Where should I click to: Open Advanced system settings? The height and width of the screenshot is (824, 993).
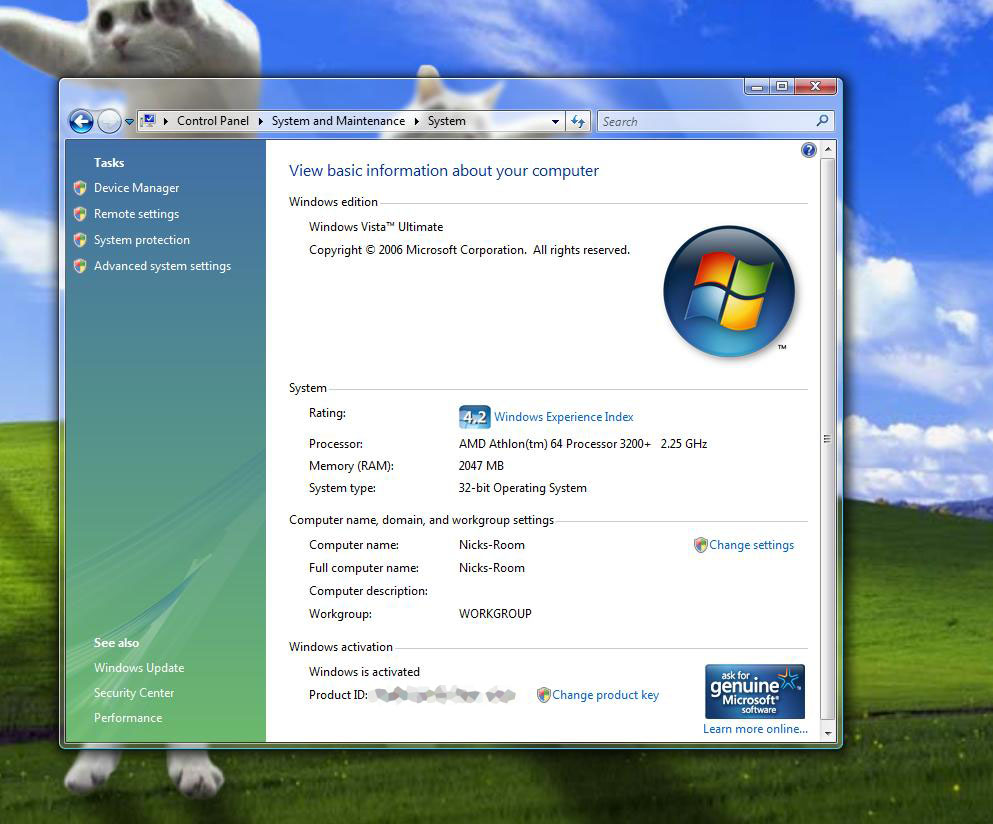162,266
